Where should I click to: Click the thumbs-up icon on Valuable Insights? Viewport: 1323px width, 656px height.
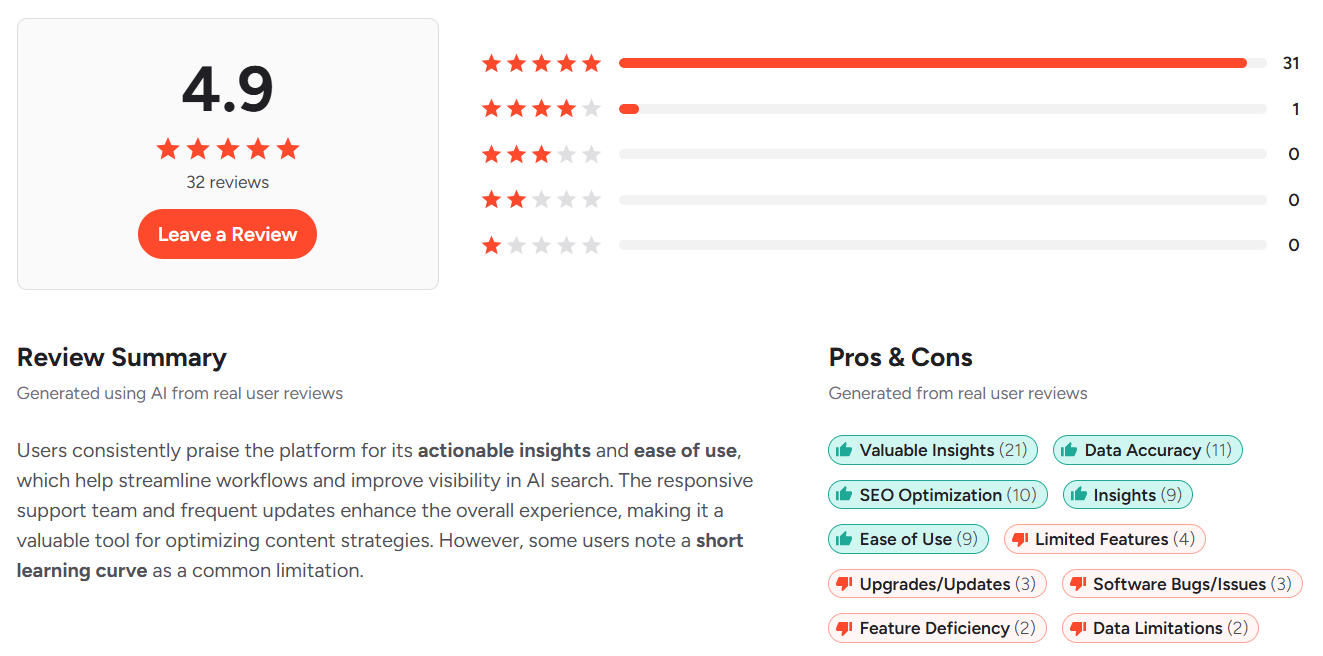point(842,450)
